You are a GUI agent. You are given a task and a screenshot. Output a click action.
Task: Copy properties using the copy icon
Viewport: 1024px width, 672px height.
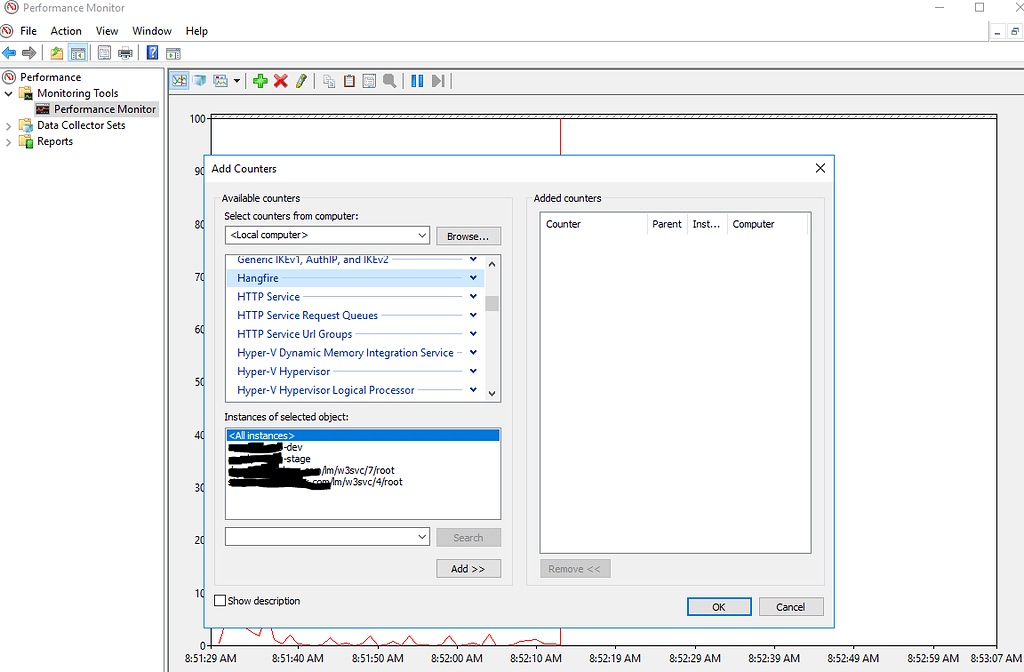tap(329, 81)
